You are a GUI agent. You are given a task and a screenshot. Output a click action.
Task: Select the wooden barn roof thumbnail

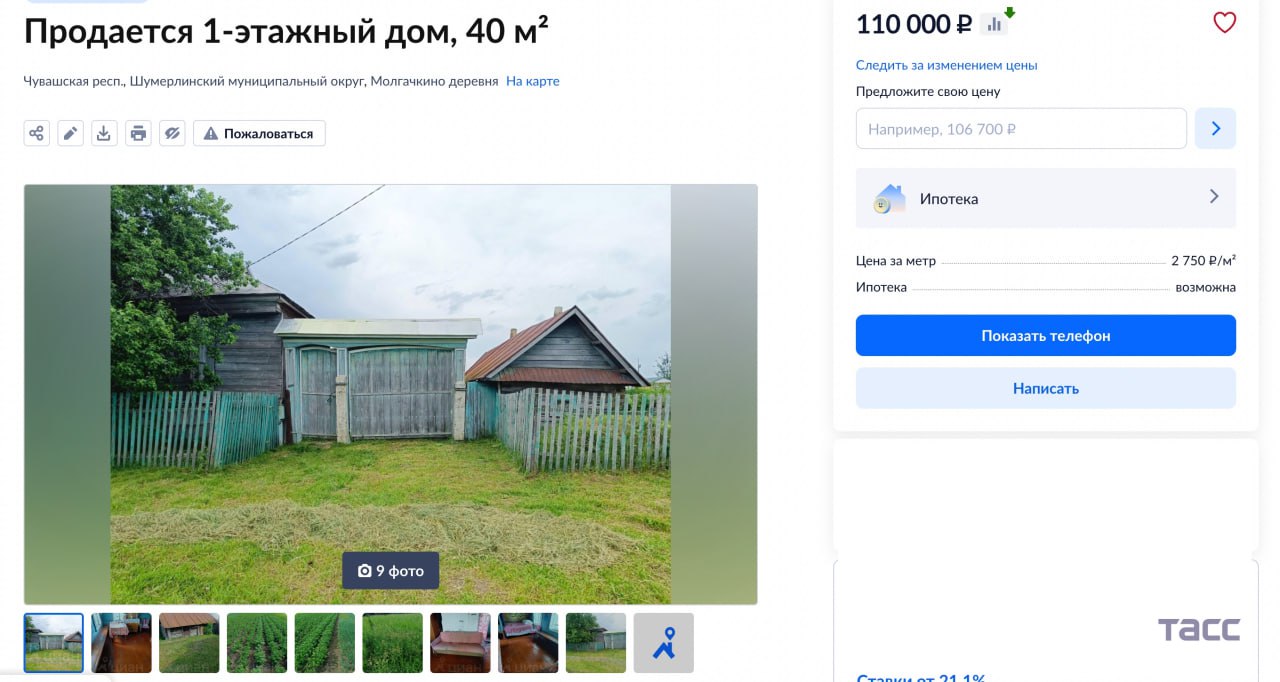coord(189,643)
